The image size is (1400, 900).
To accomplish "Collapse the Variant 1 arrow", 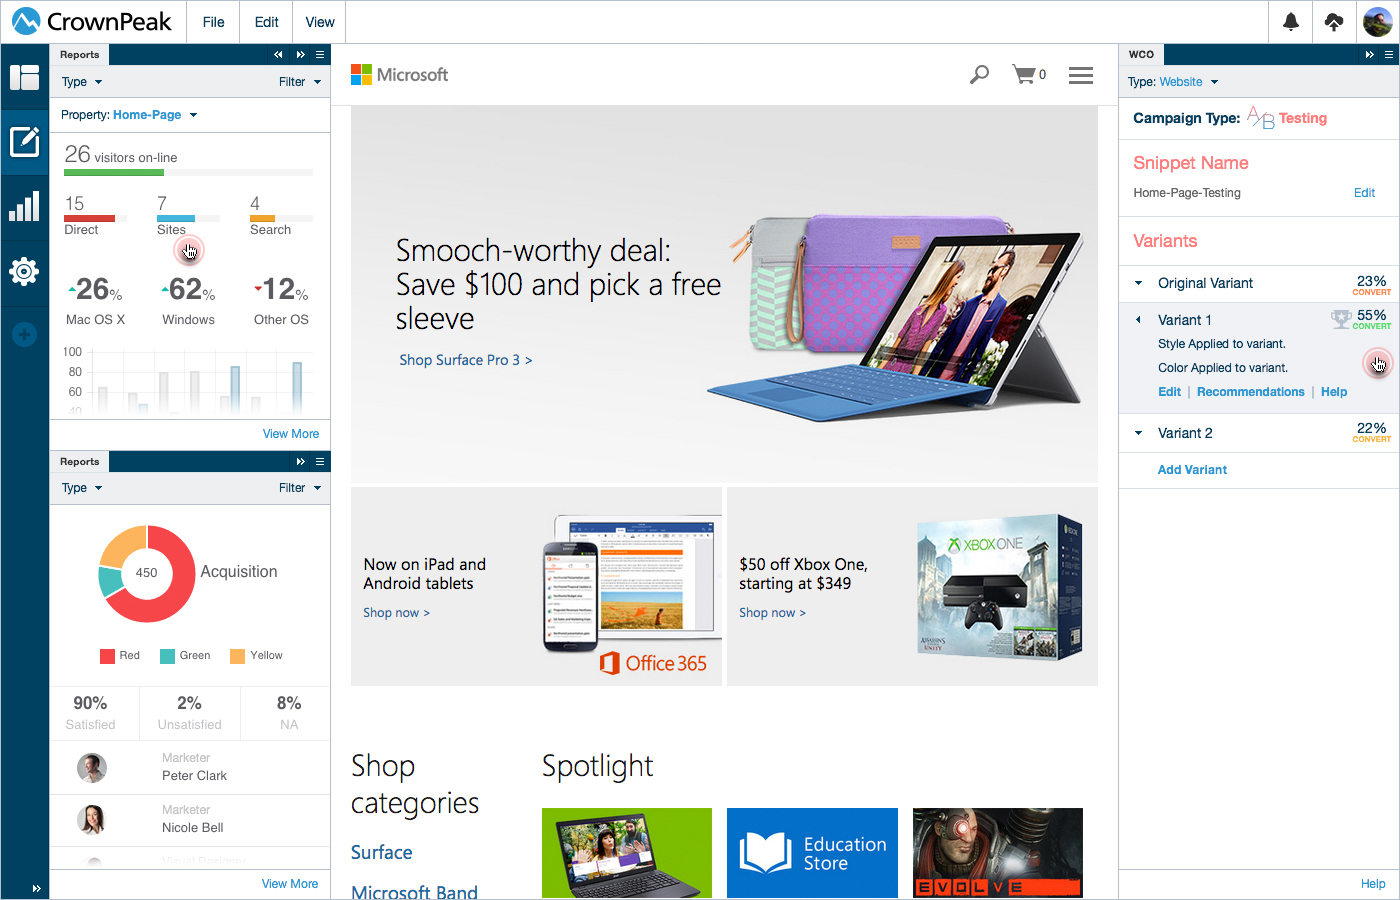I will pyautogui.click(x=1138, y=320).
